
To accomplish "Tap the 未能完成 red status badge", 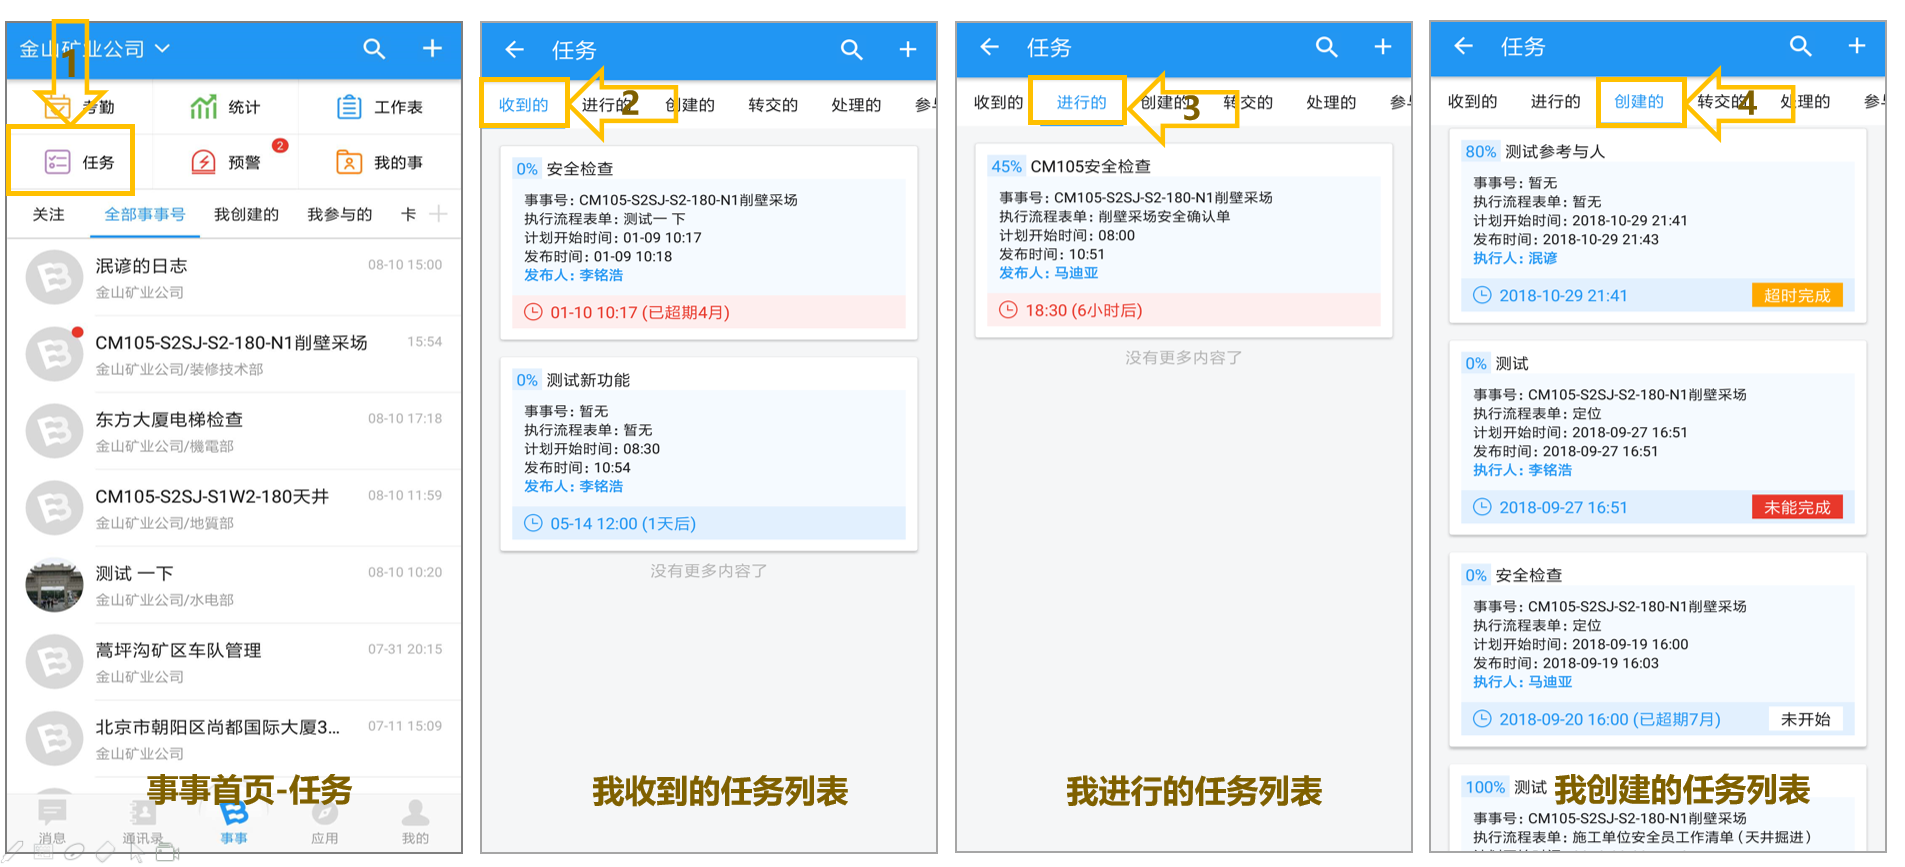I will [1797, 507].
